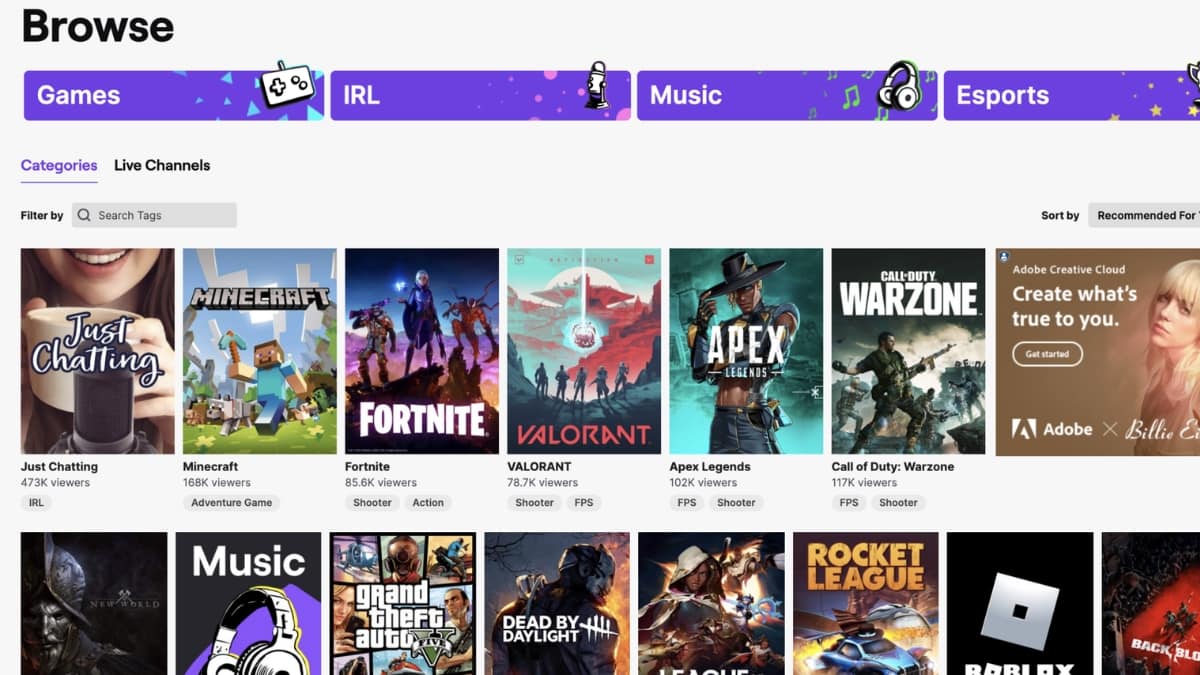Open the Rocket League cover
Screen dimensions: 1200x675
(x=866, y=603)
